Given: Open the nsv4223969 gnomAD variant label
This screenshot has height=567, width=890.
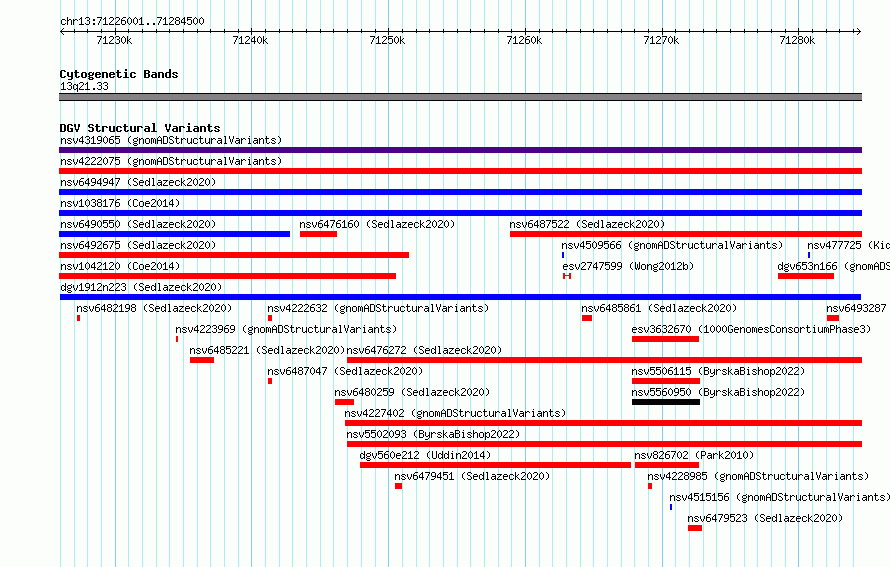Looking at the screenshot, I should click(286, 329).
